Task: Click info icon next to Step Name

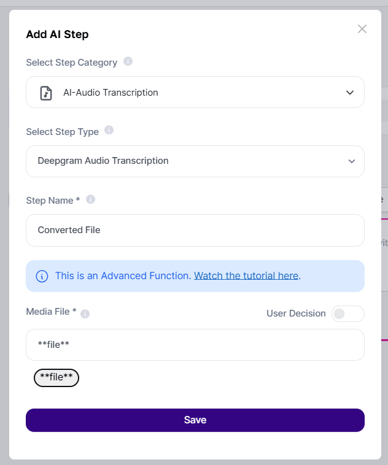Action: pyautogui.click(x=90, y=199)
